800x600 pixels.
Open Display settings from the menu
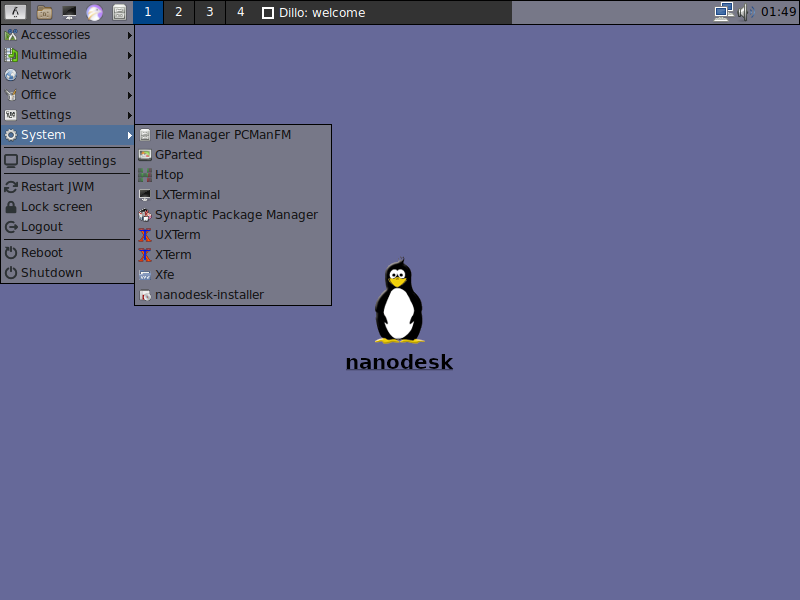68,161
